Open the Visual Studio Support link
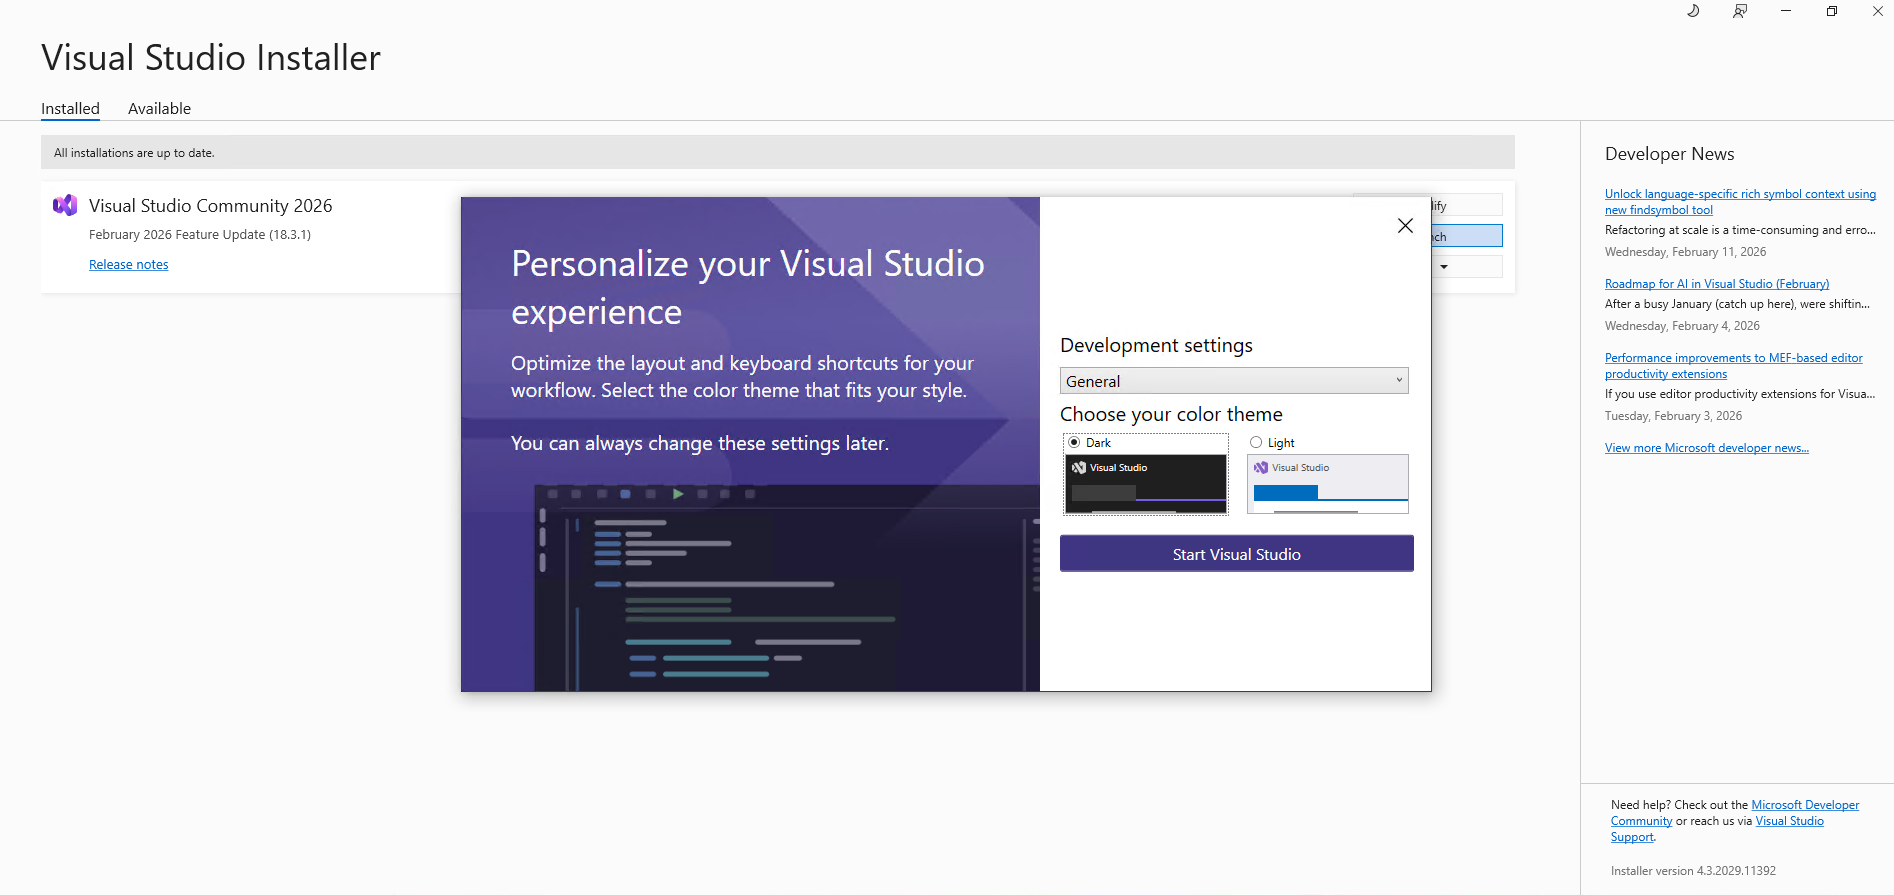 point(1789,821)
